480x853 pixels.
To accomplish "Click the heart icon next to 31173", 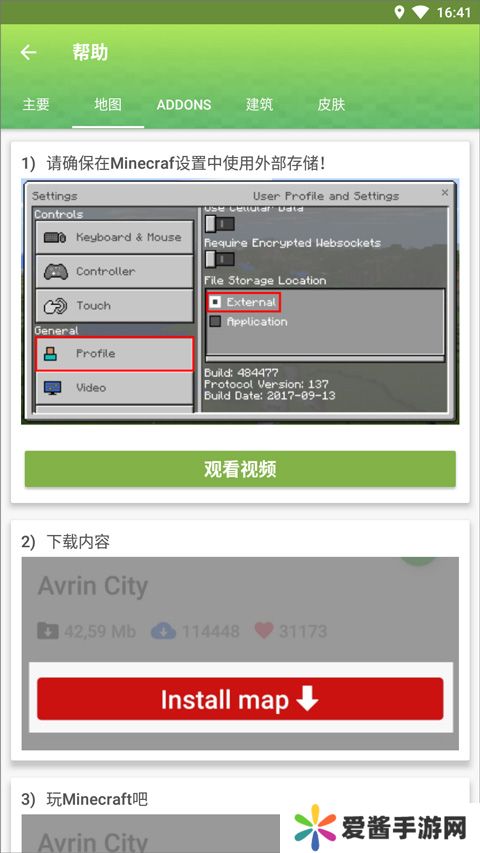I will (x=264, y=631).
